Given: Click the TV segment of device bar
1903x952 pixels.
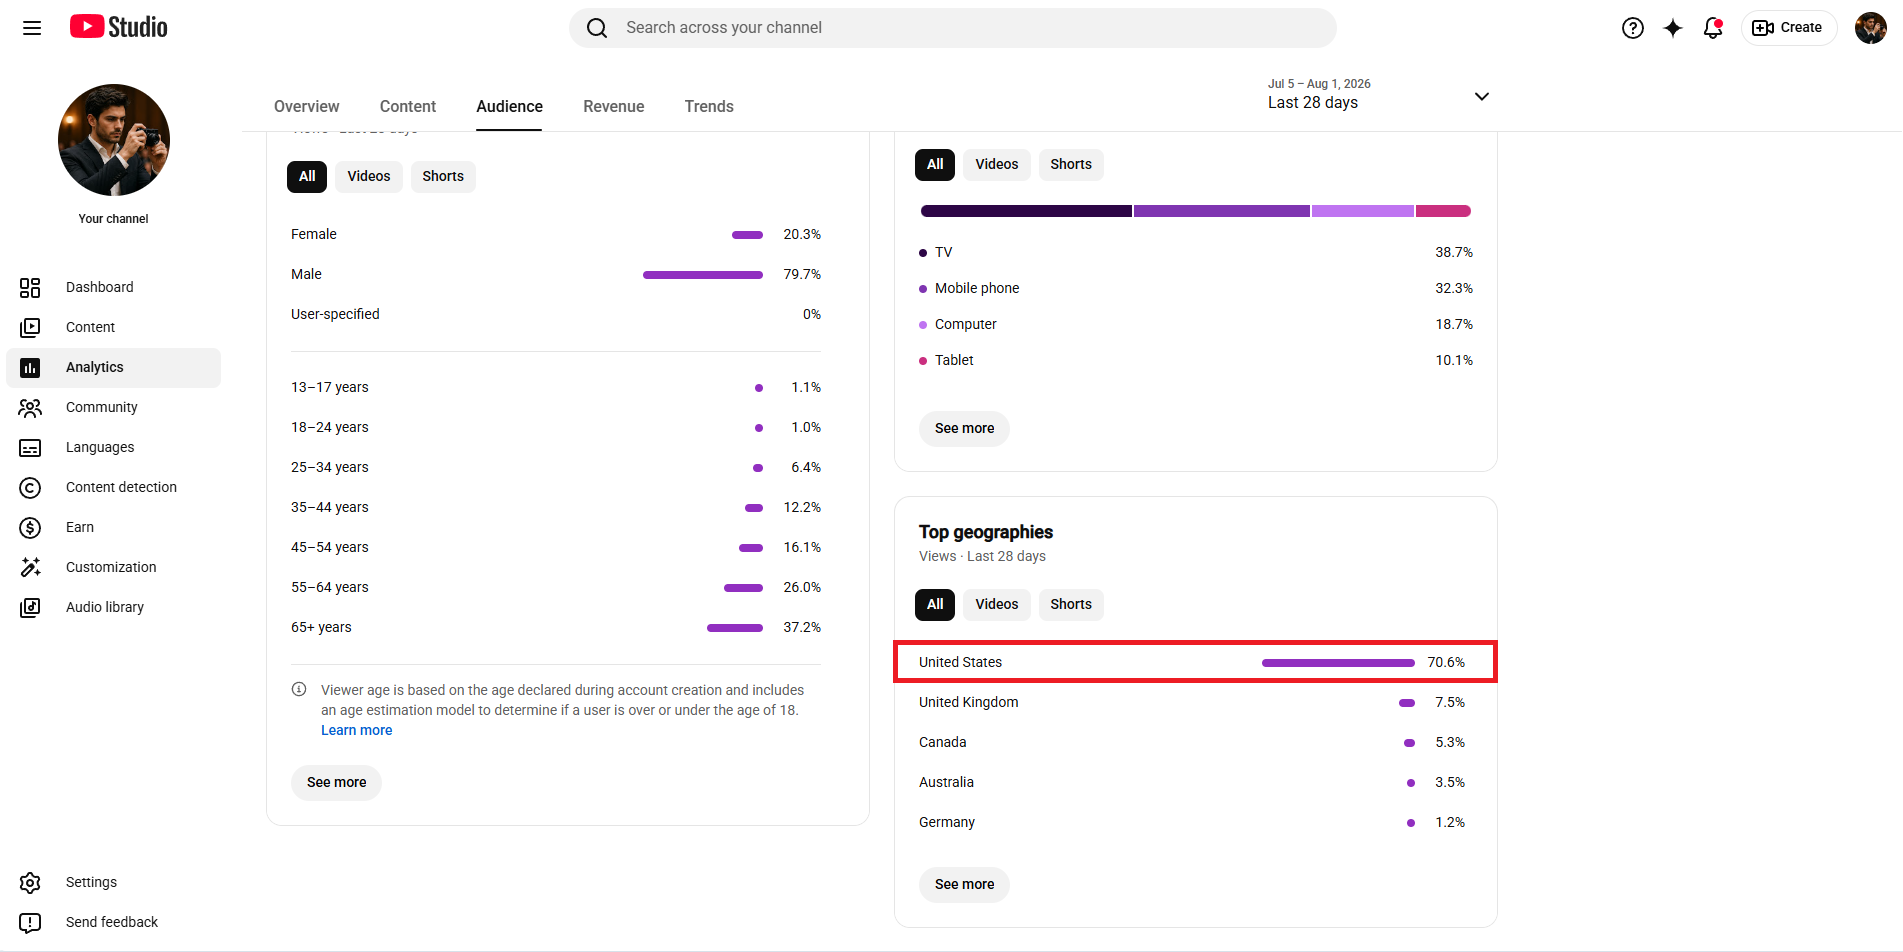Looking at the screenshot, I should click(x=1026, y=211).
